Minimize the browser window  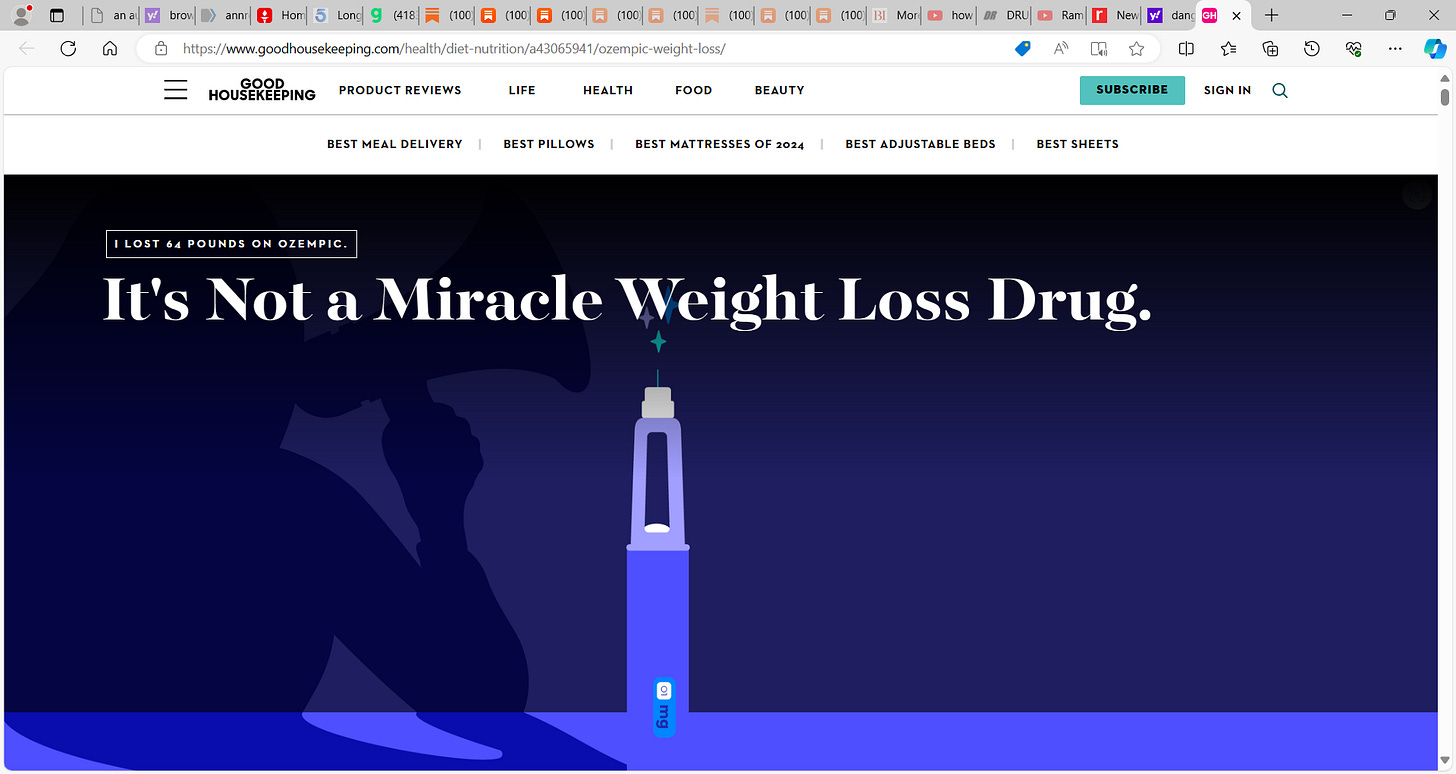click(1347, 15)
